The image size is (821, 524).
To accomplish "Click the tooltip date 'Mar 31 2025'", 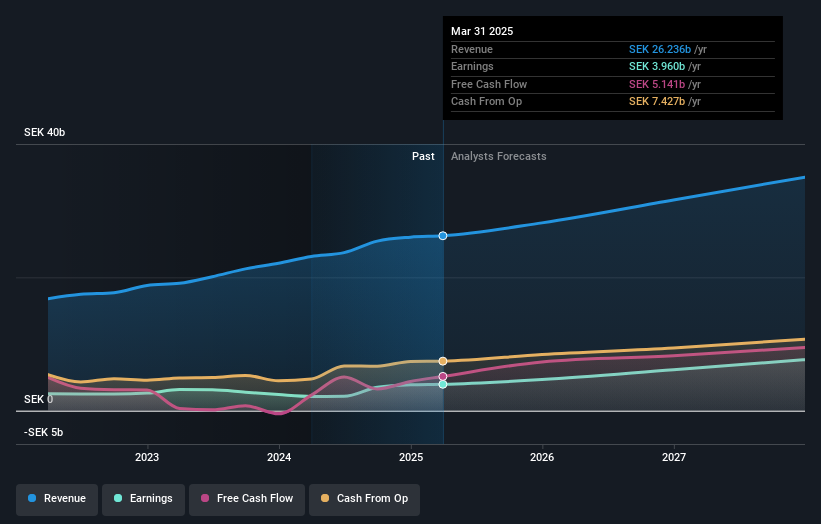I will [x=482, y=31].
